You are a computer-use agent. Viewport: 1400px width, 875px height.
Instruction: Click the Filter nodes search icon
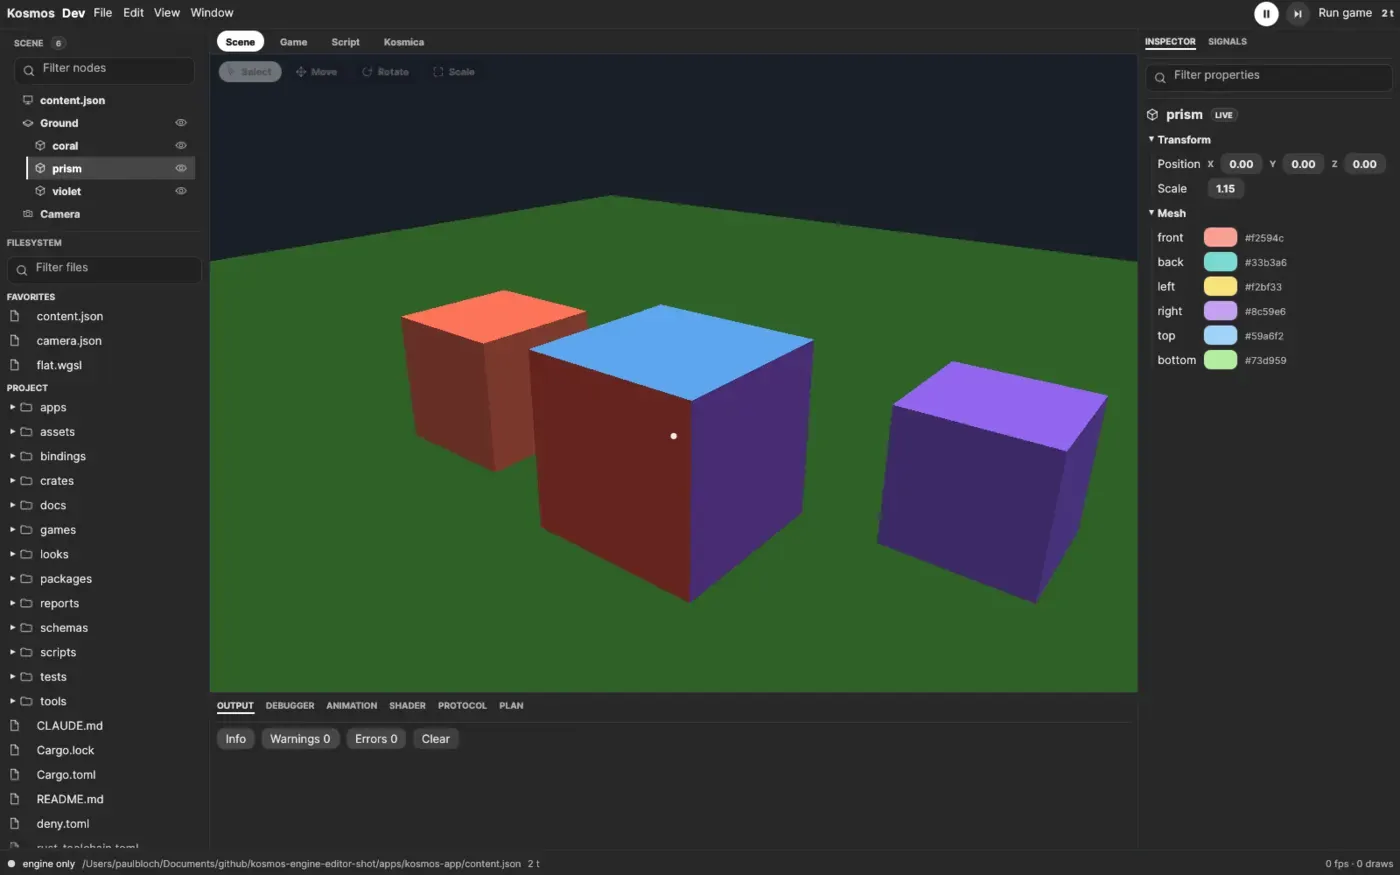[x=29, y=70]
